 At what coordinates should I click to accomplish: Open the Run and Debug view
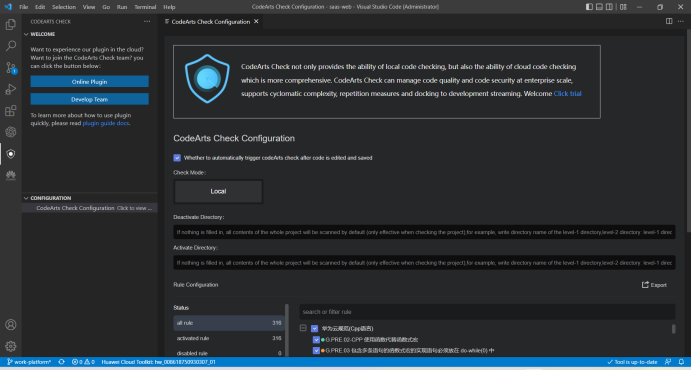(11, 89)
